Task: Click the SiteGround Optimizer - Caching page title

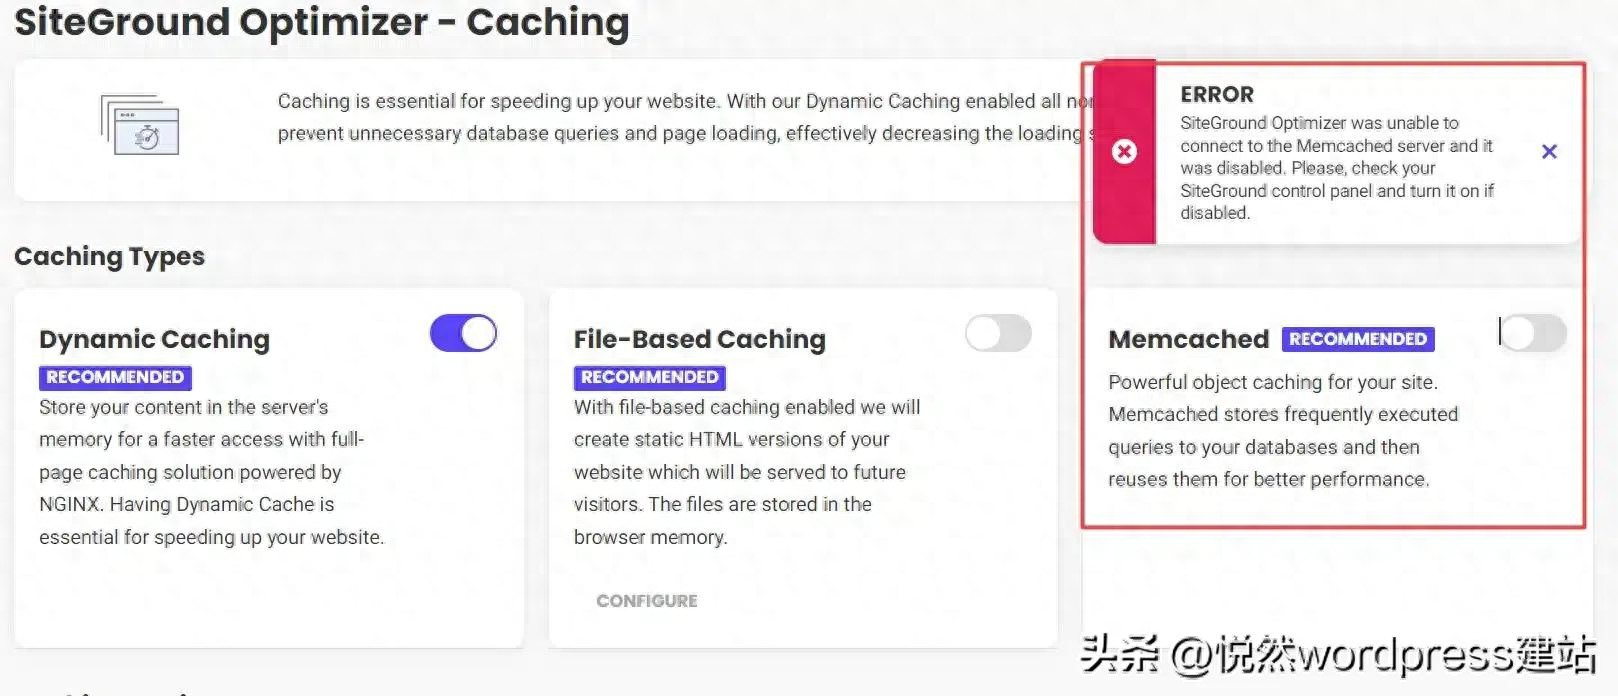Action: pos(321,22)
